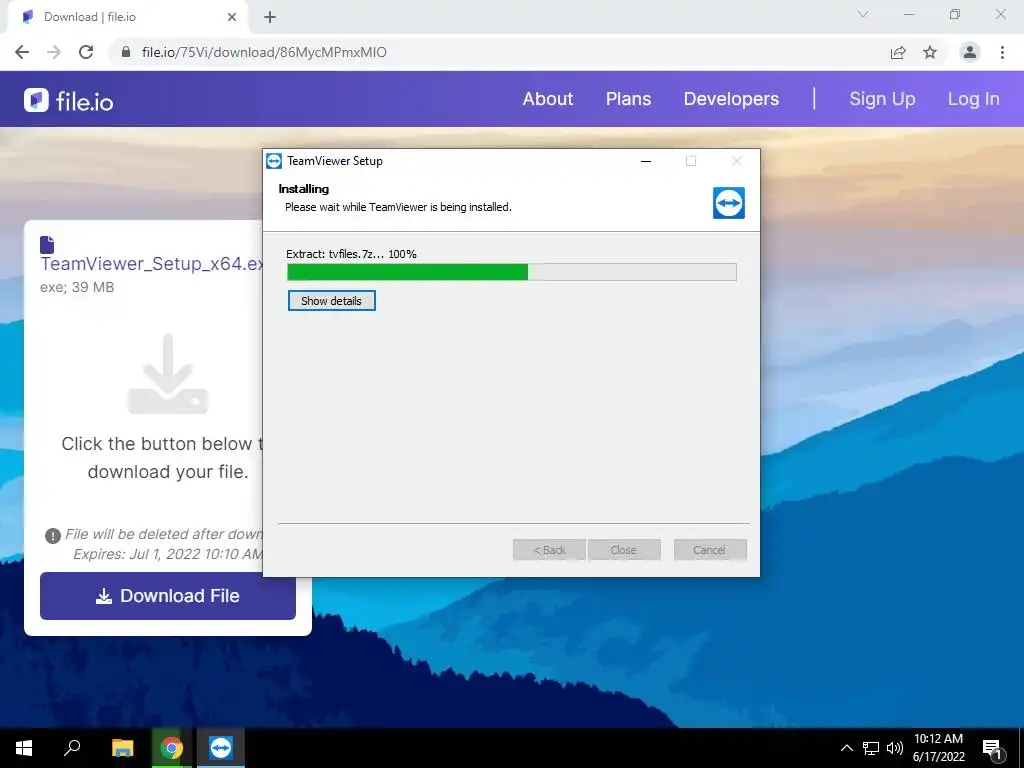Click the Back button in setup
The width and height of the screenshot is (1024, 768).
click(549, 550)
